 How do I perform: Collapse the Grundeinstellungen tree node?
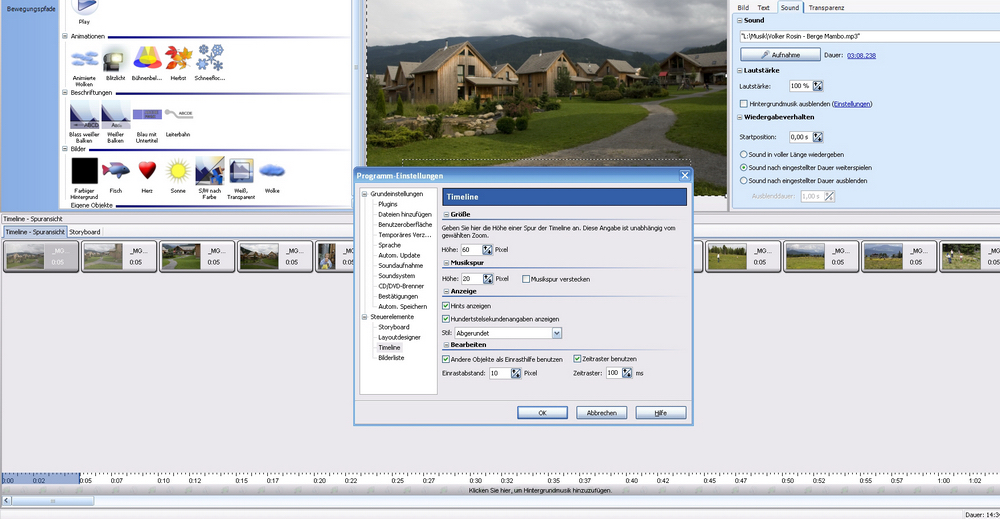365,194
